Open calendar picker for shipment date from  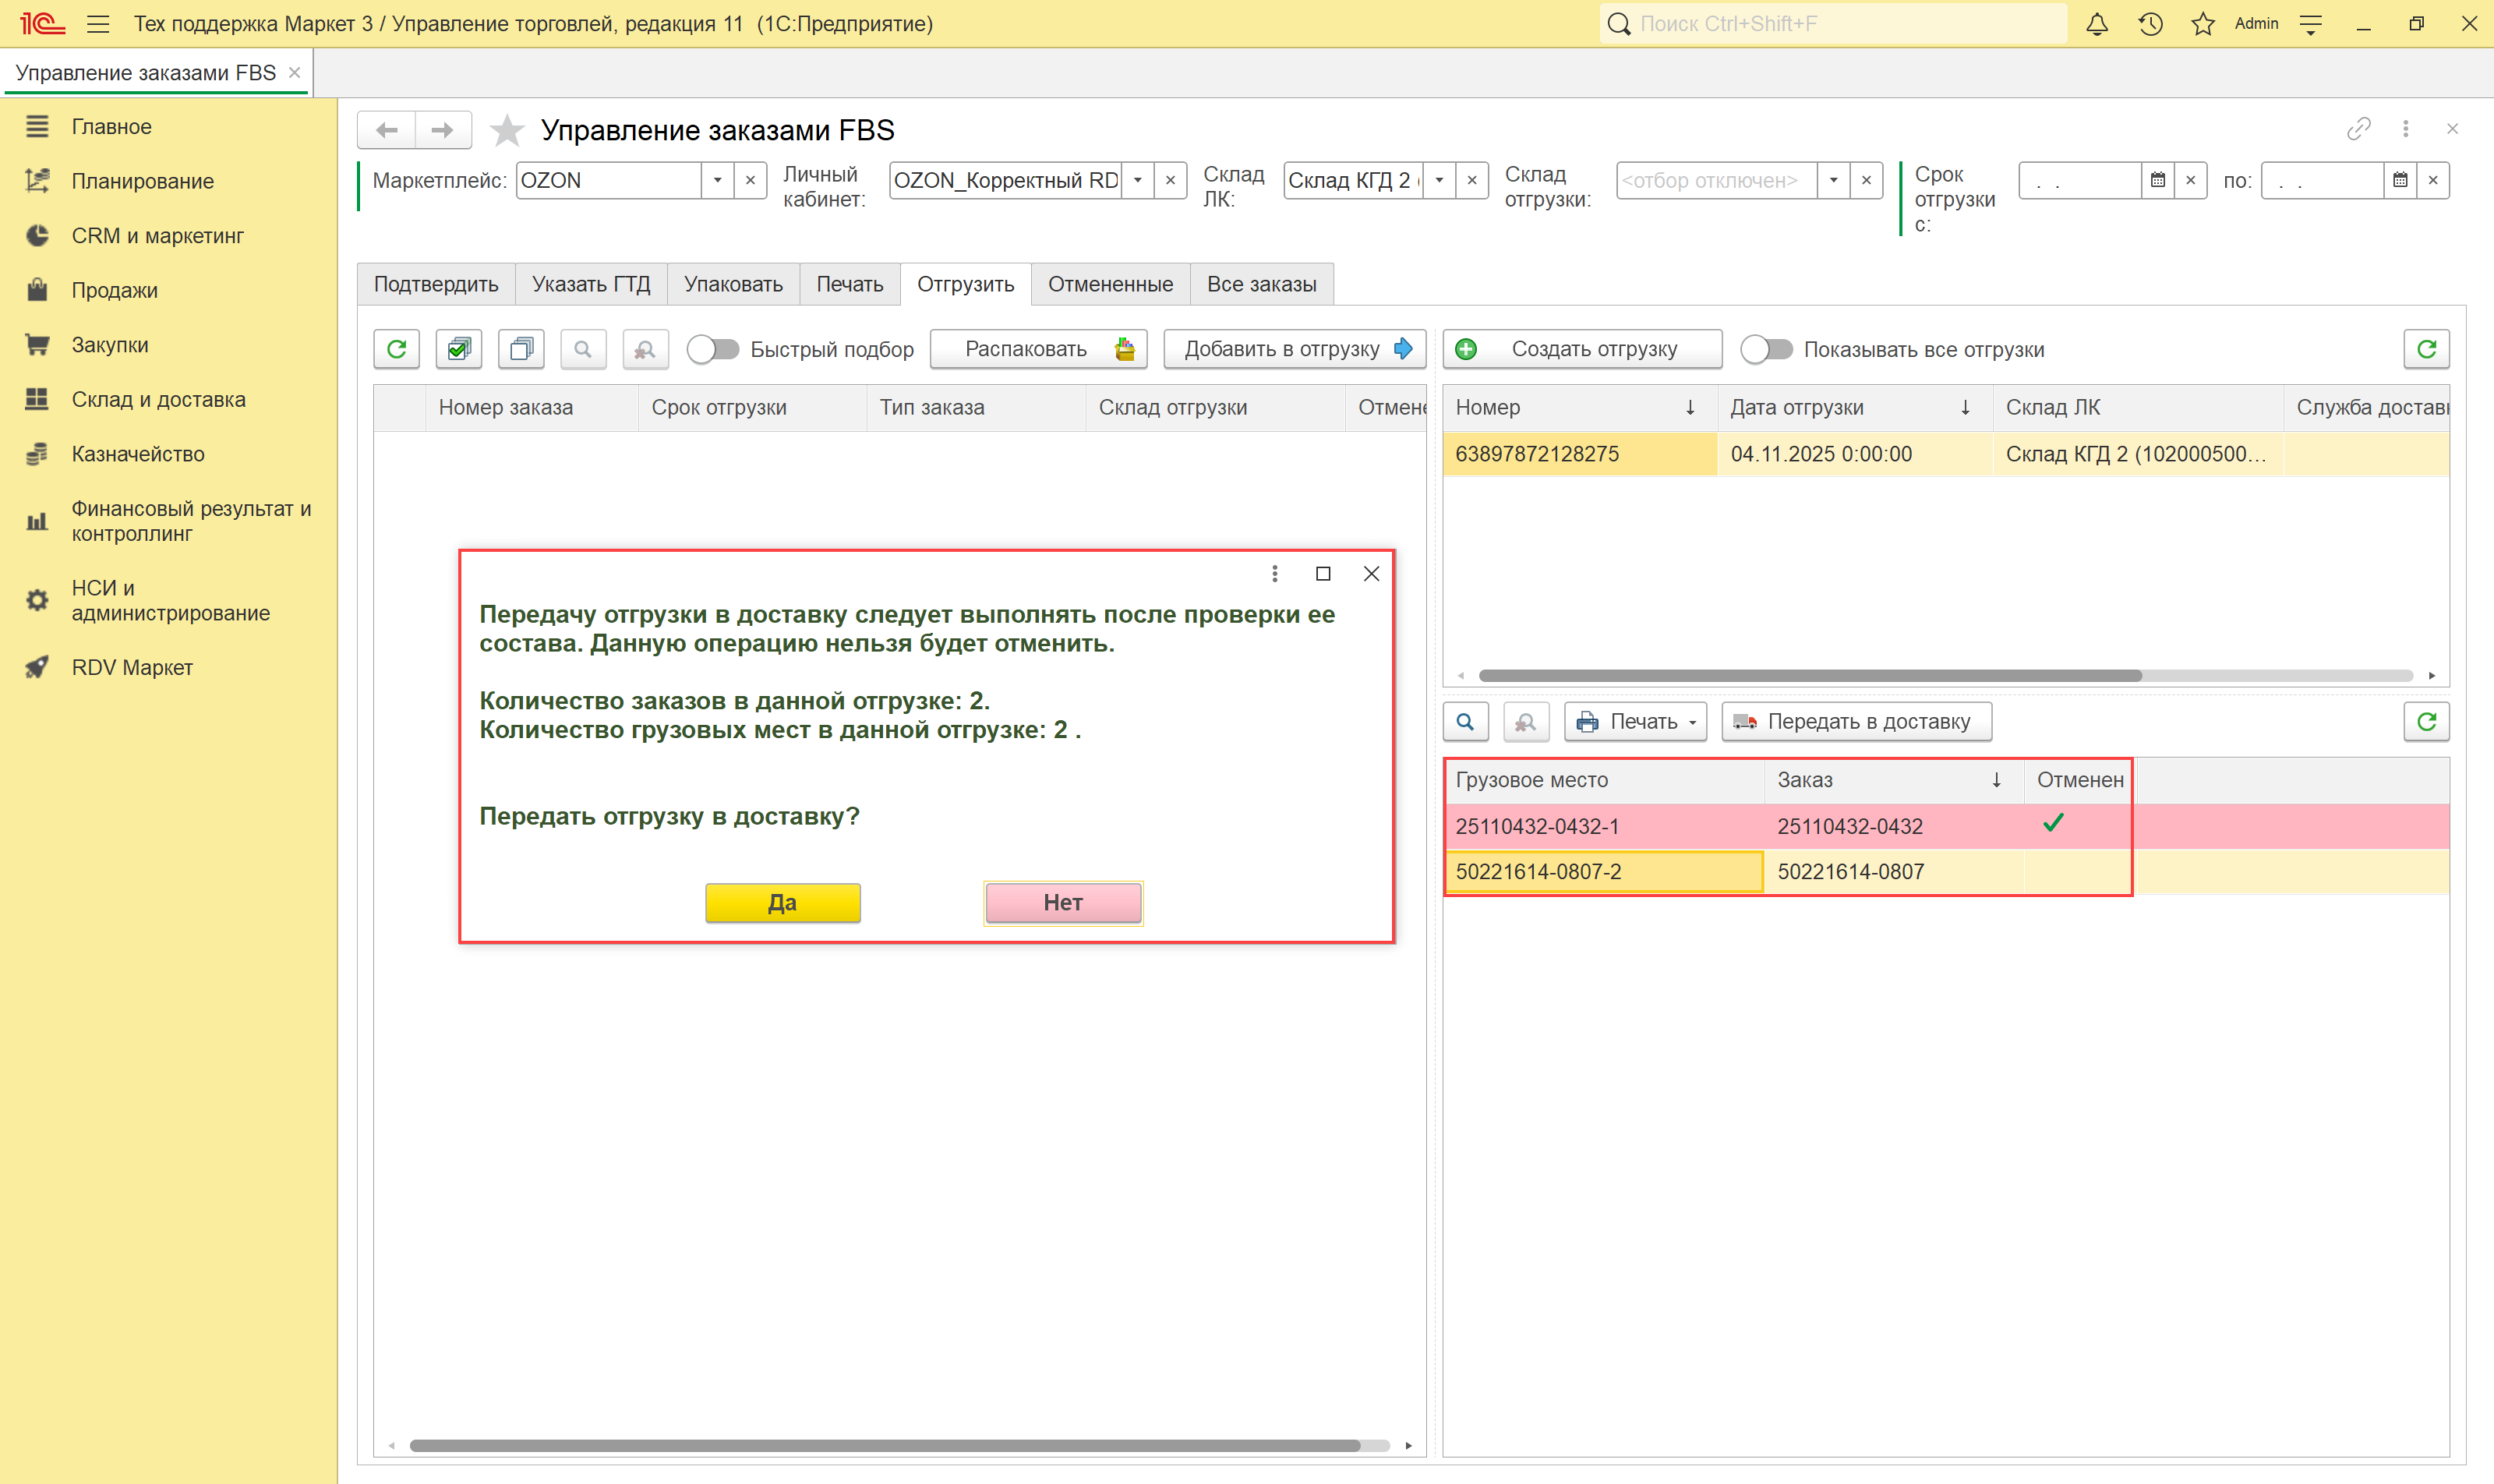point(2157,181)
